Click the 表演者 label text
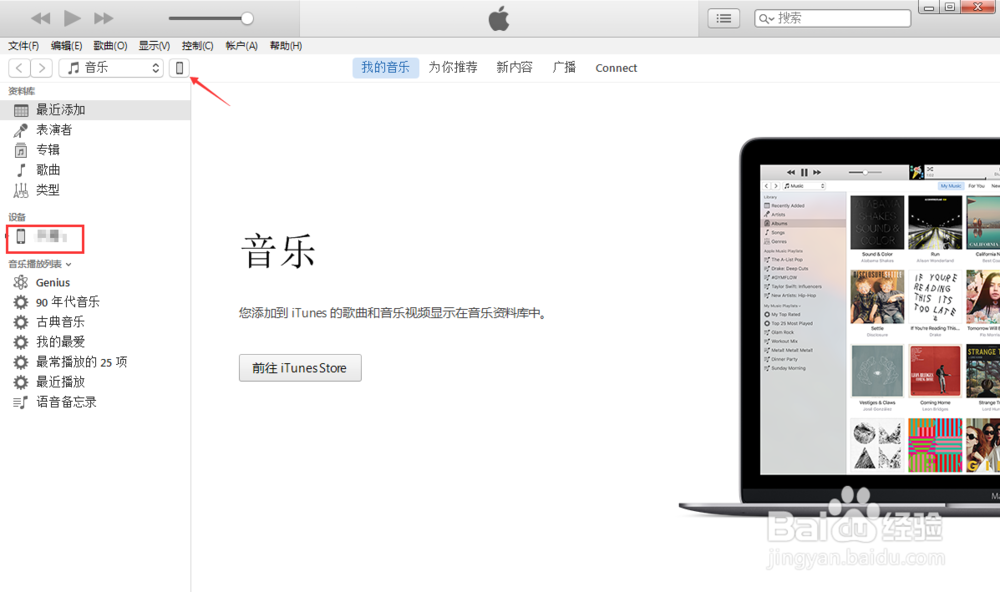 (54, 130)
